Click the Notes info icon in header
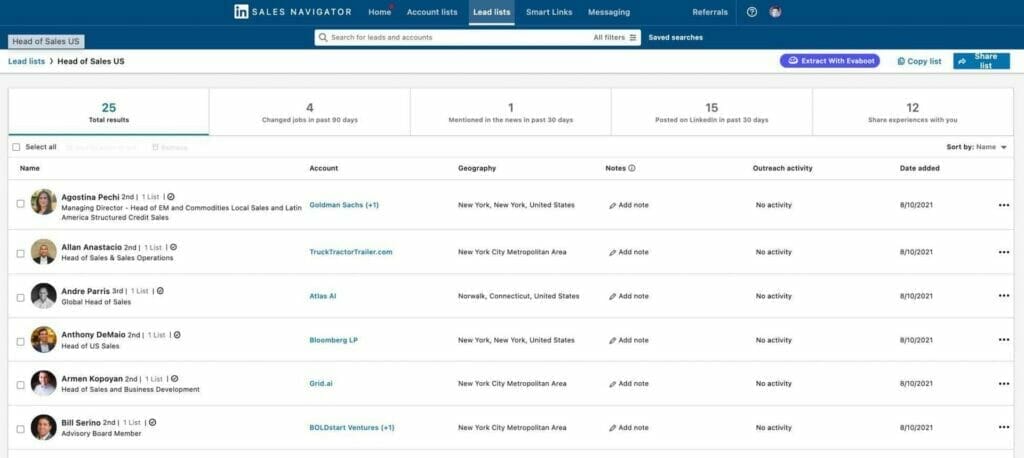 coord(631,168)
